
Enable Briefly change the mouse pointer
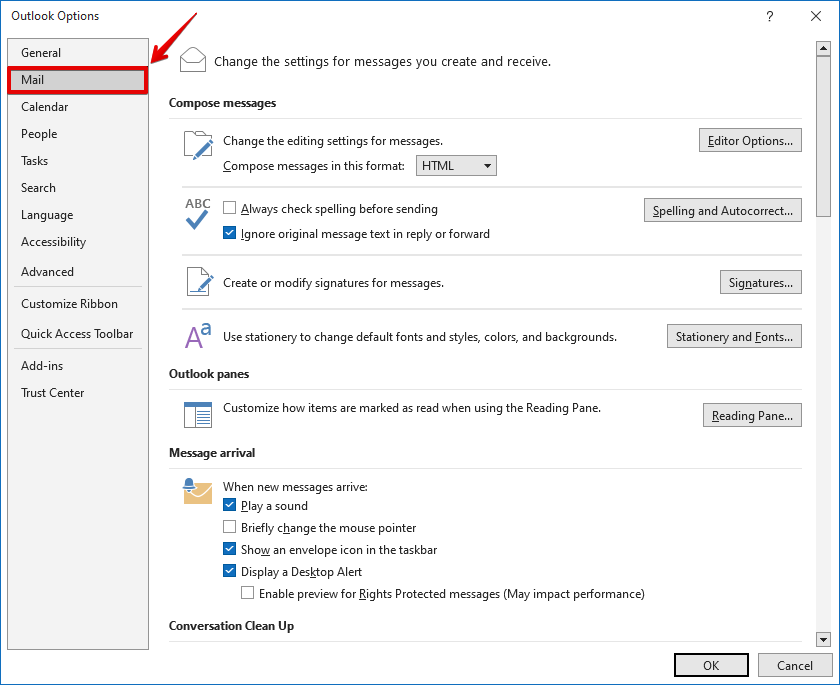point(229,527)
